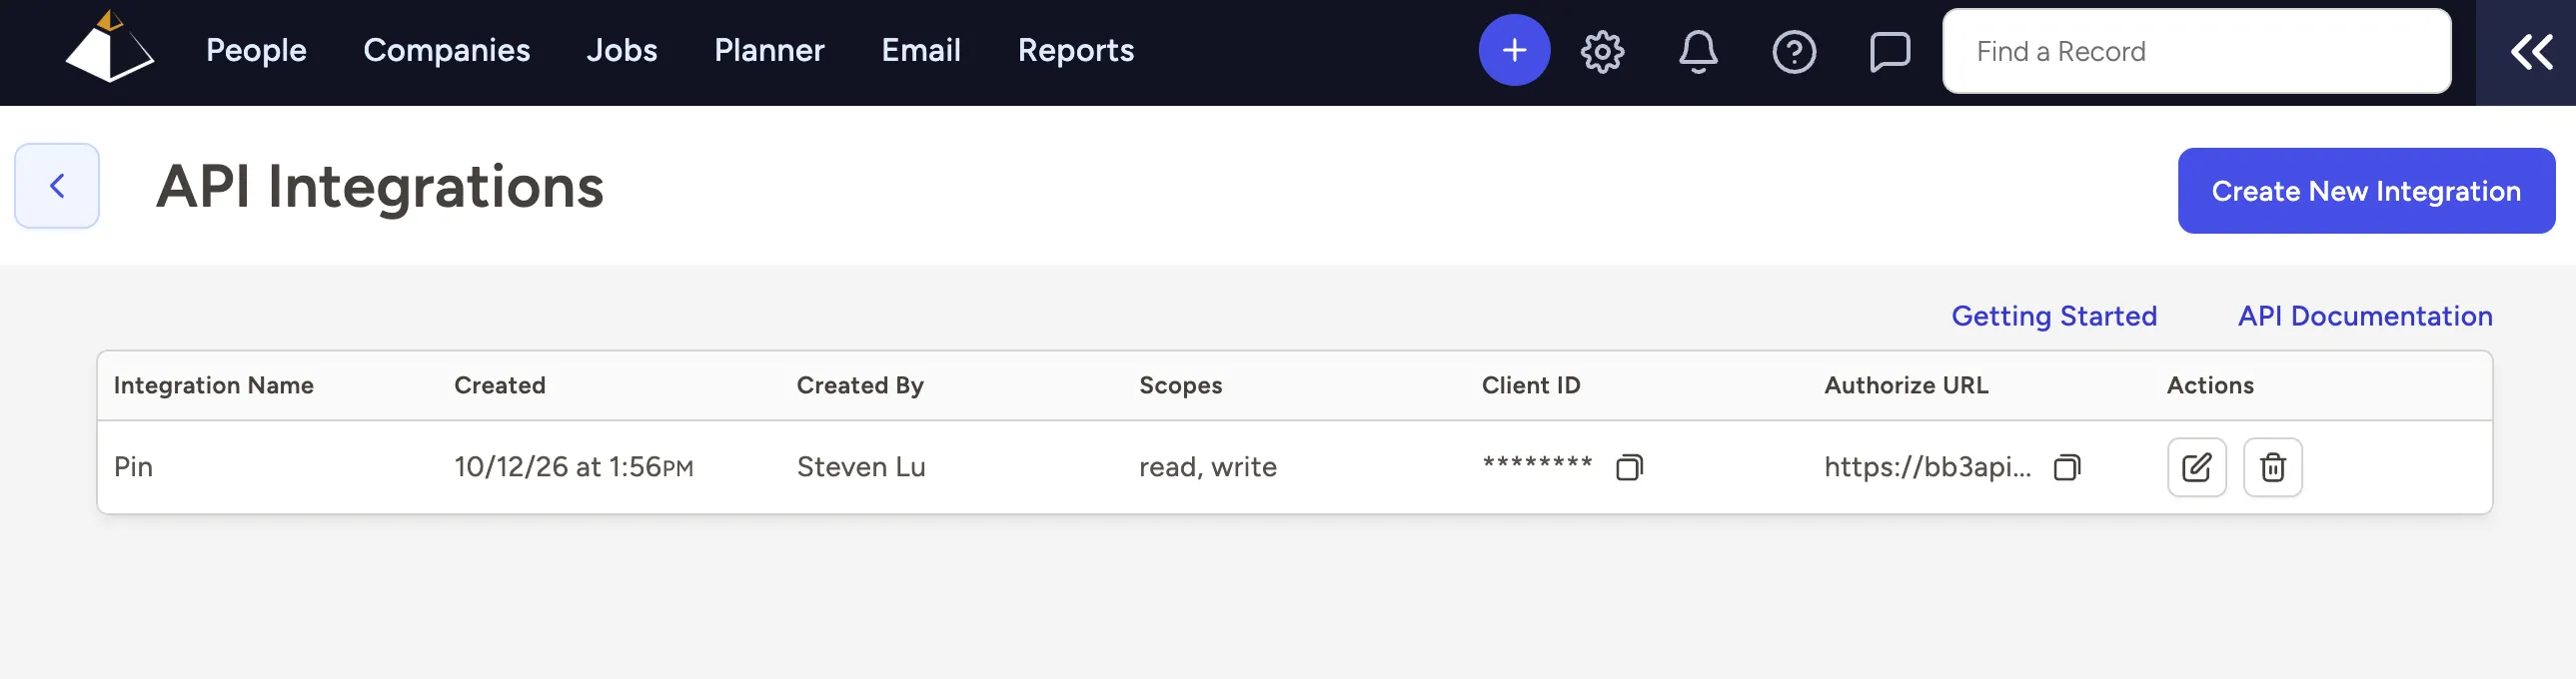
Task: Click Create New Integration button
Action: (2366, 191)
